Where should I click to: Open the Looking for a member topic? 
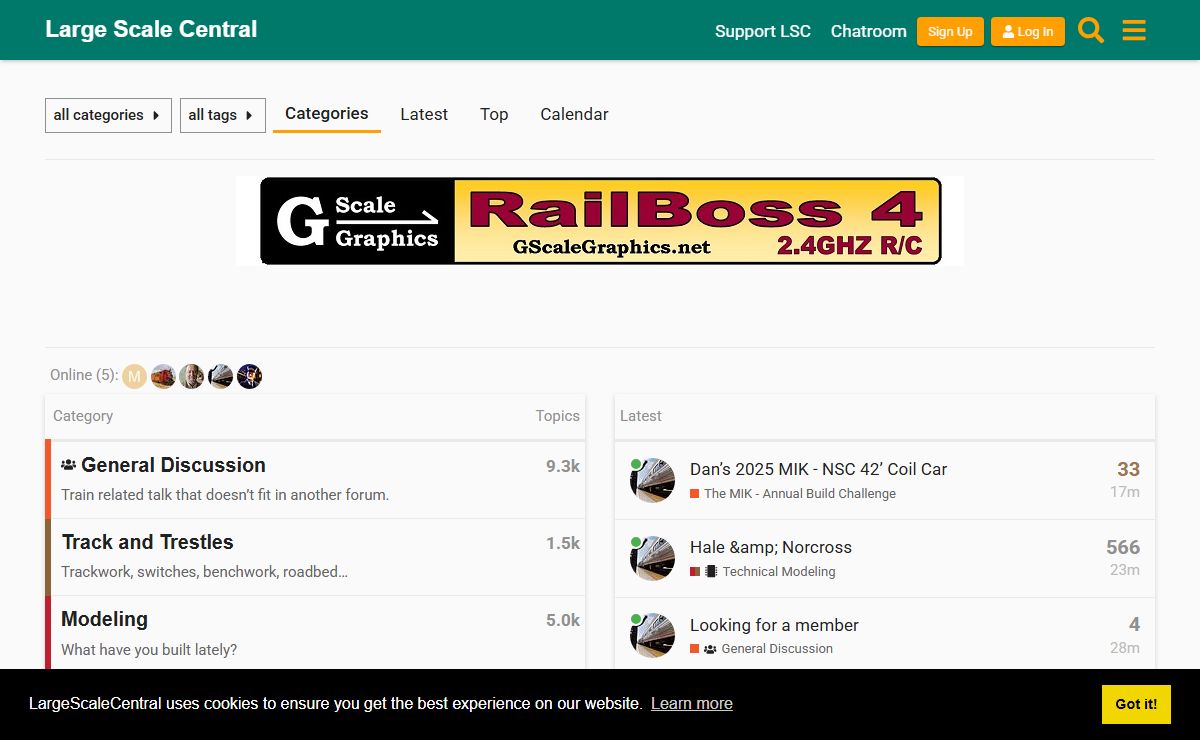coord(774,625)
